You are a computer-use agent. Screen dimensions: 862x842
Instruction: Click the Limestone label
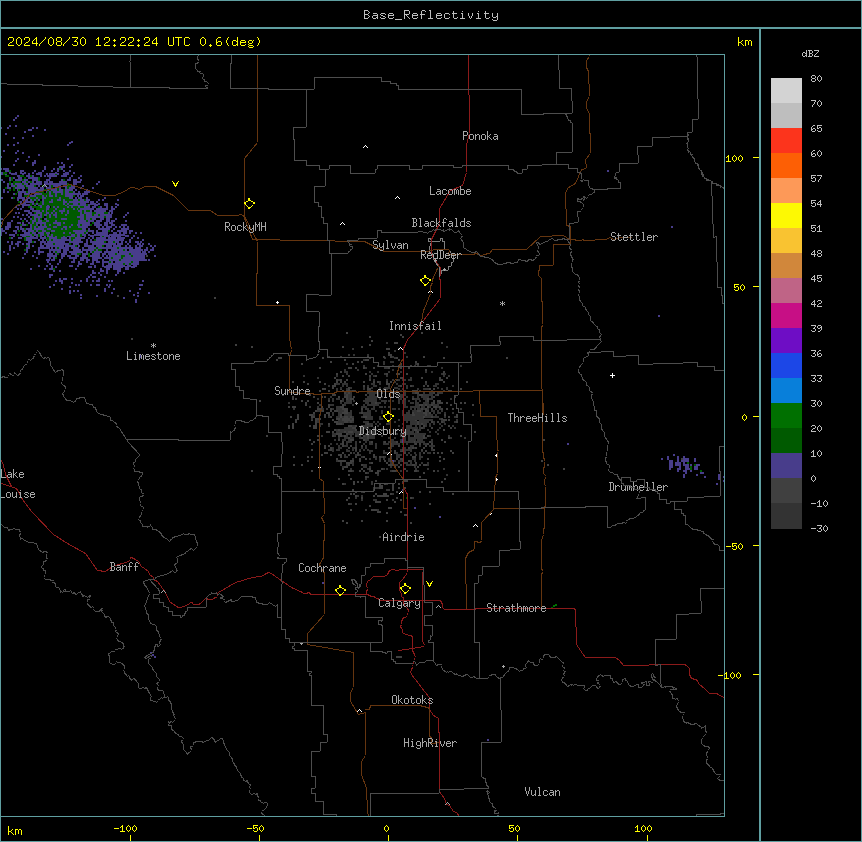(153, 356)
